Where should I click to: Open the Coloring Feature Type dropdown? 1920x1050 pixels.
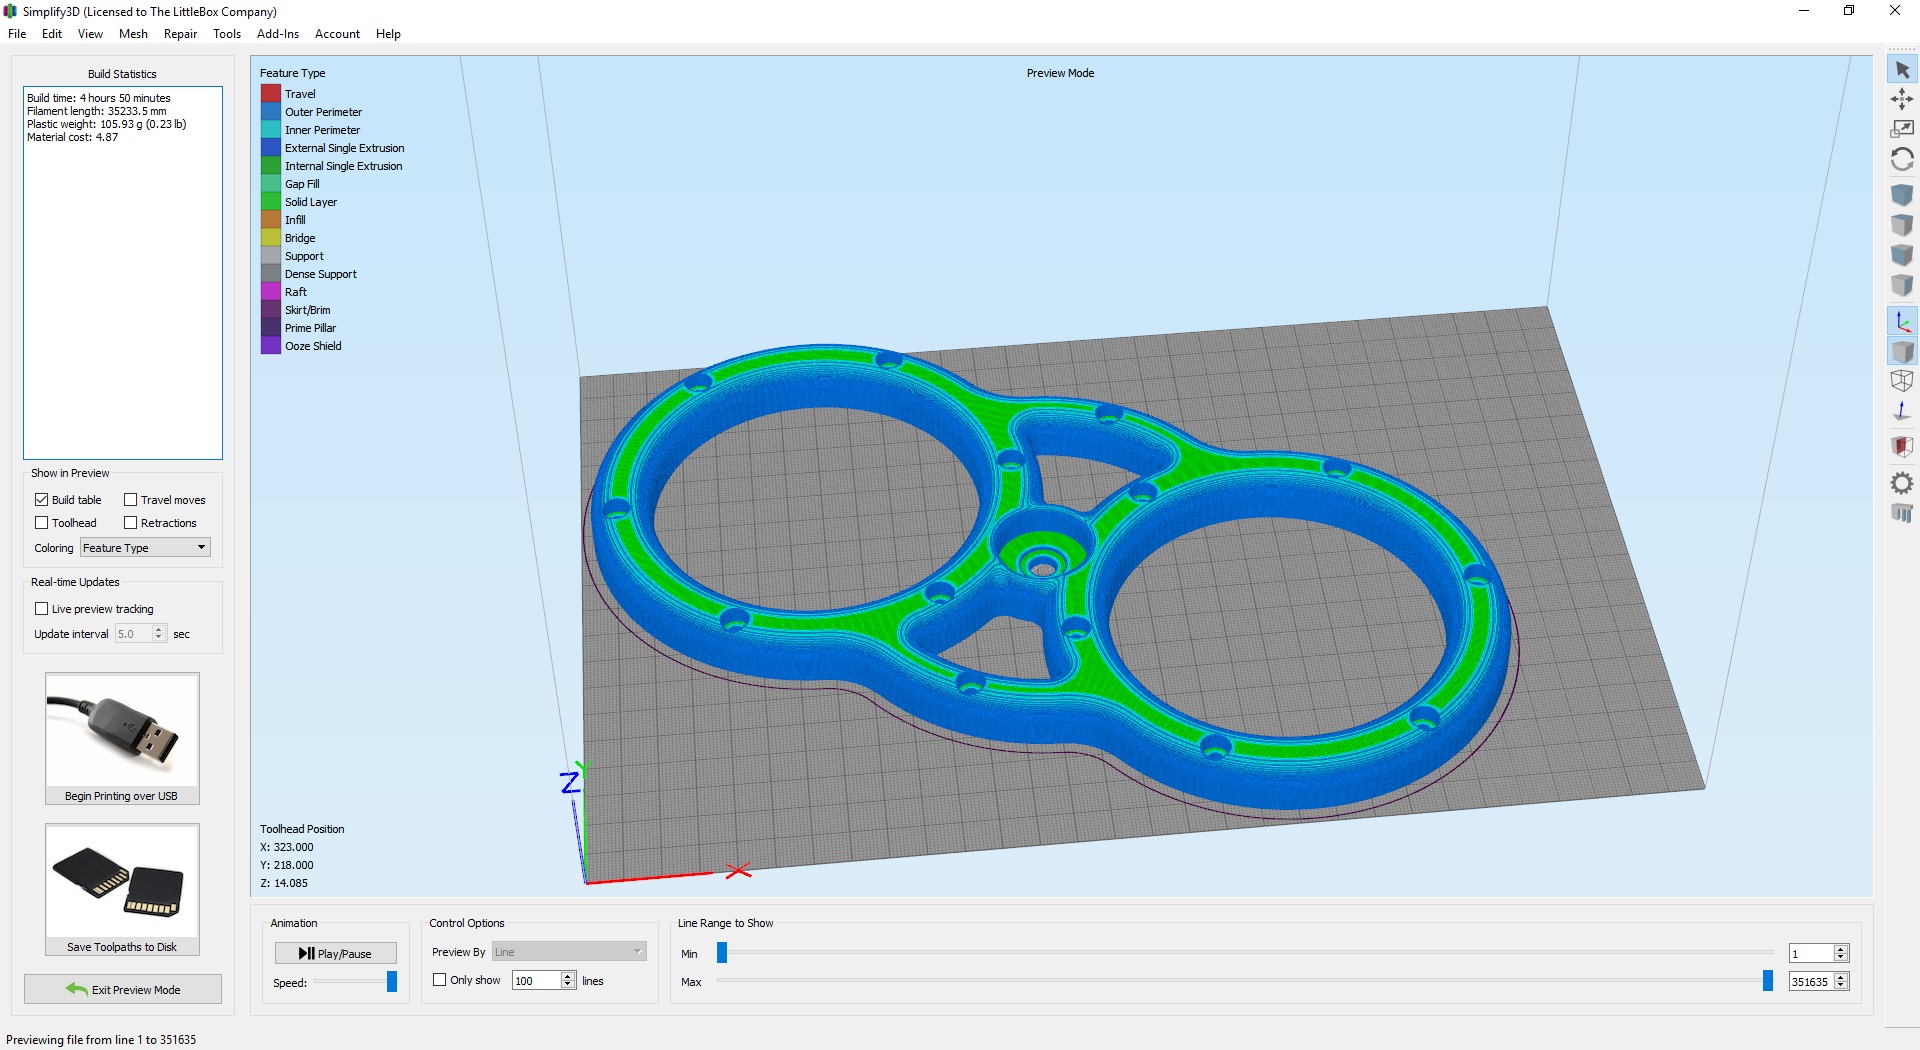[x=145, y=547]
